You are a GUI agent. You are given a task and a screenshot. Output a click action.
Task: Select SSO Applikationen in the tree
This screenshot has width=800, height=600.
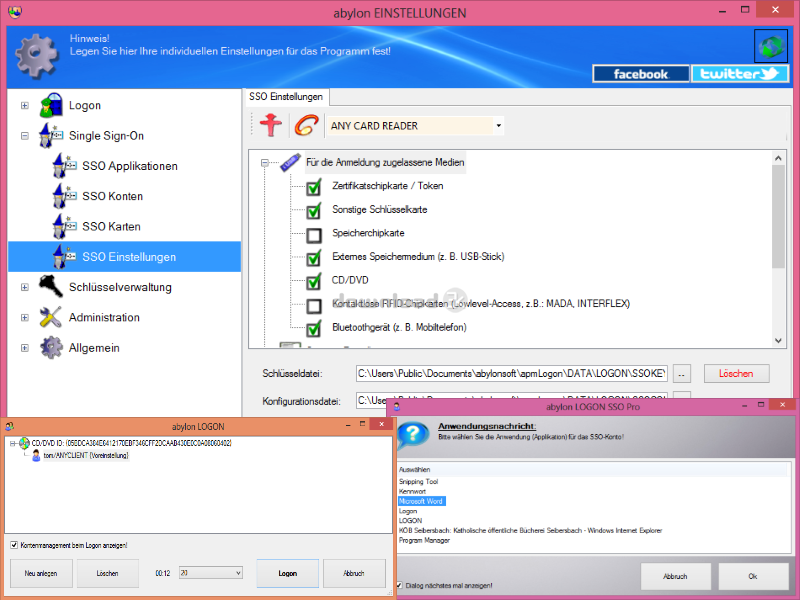pos(130,166)
